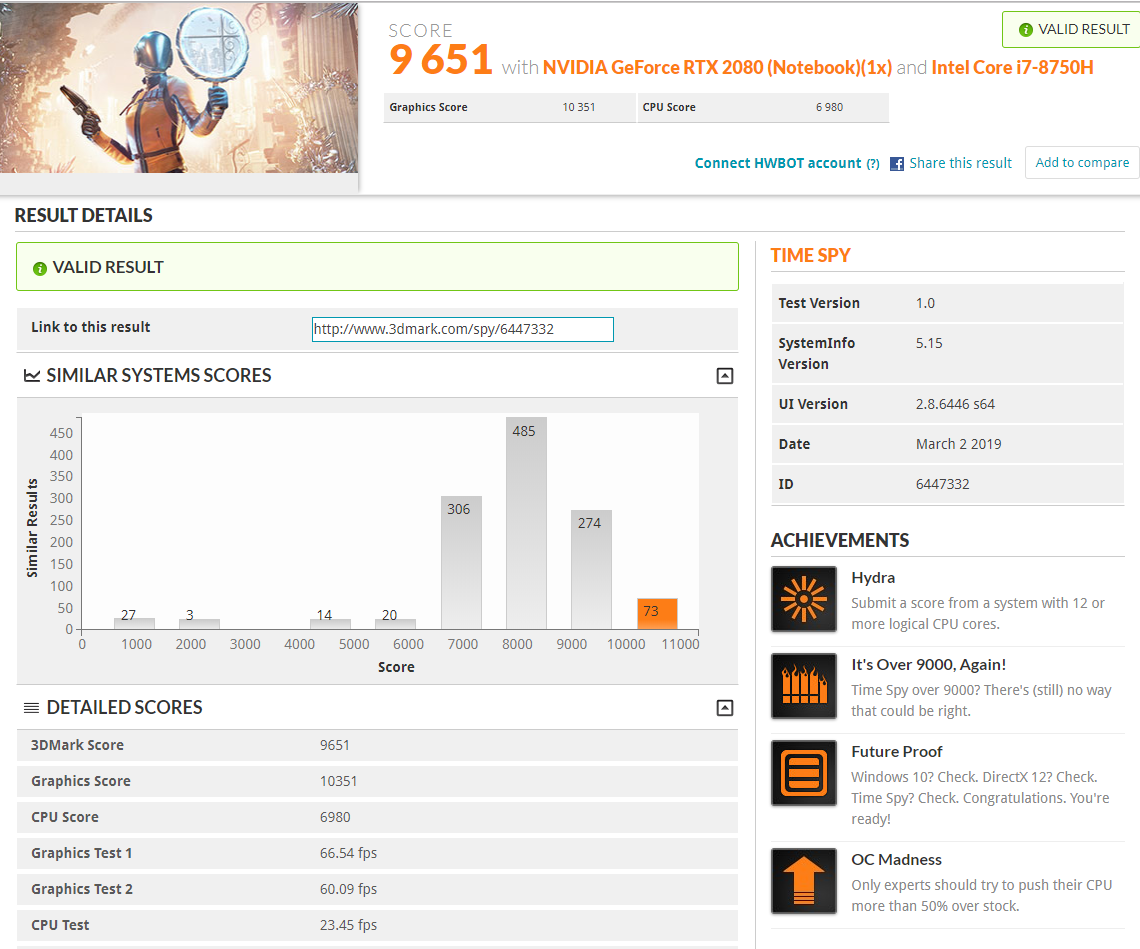1140x949 pixels.
Task: Click the 306 results histogram bar
Action: tap(461, 563)
